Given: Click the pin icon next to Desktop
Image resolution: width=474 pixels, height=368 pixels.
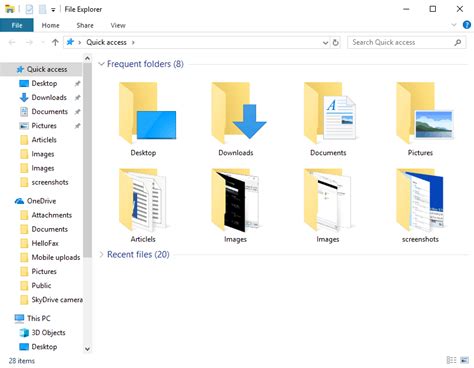Looking at the screenshot, I should (77, 83).
